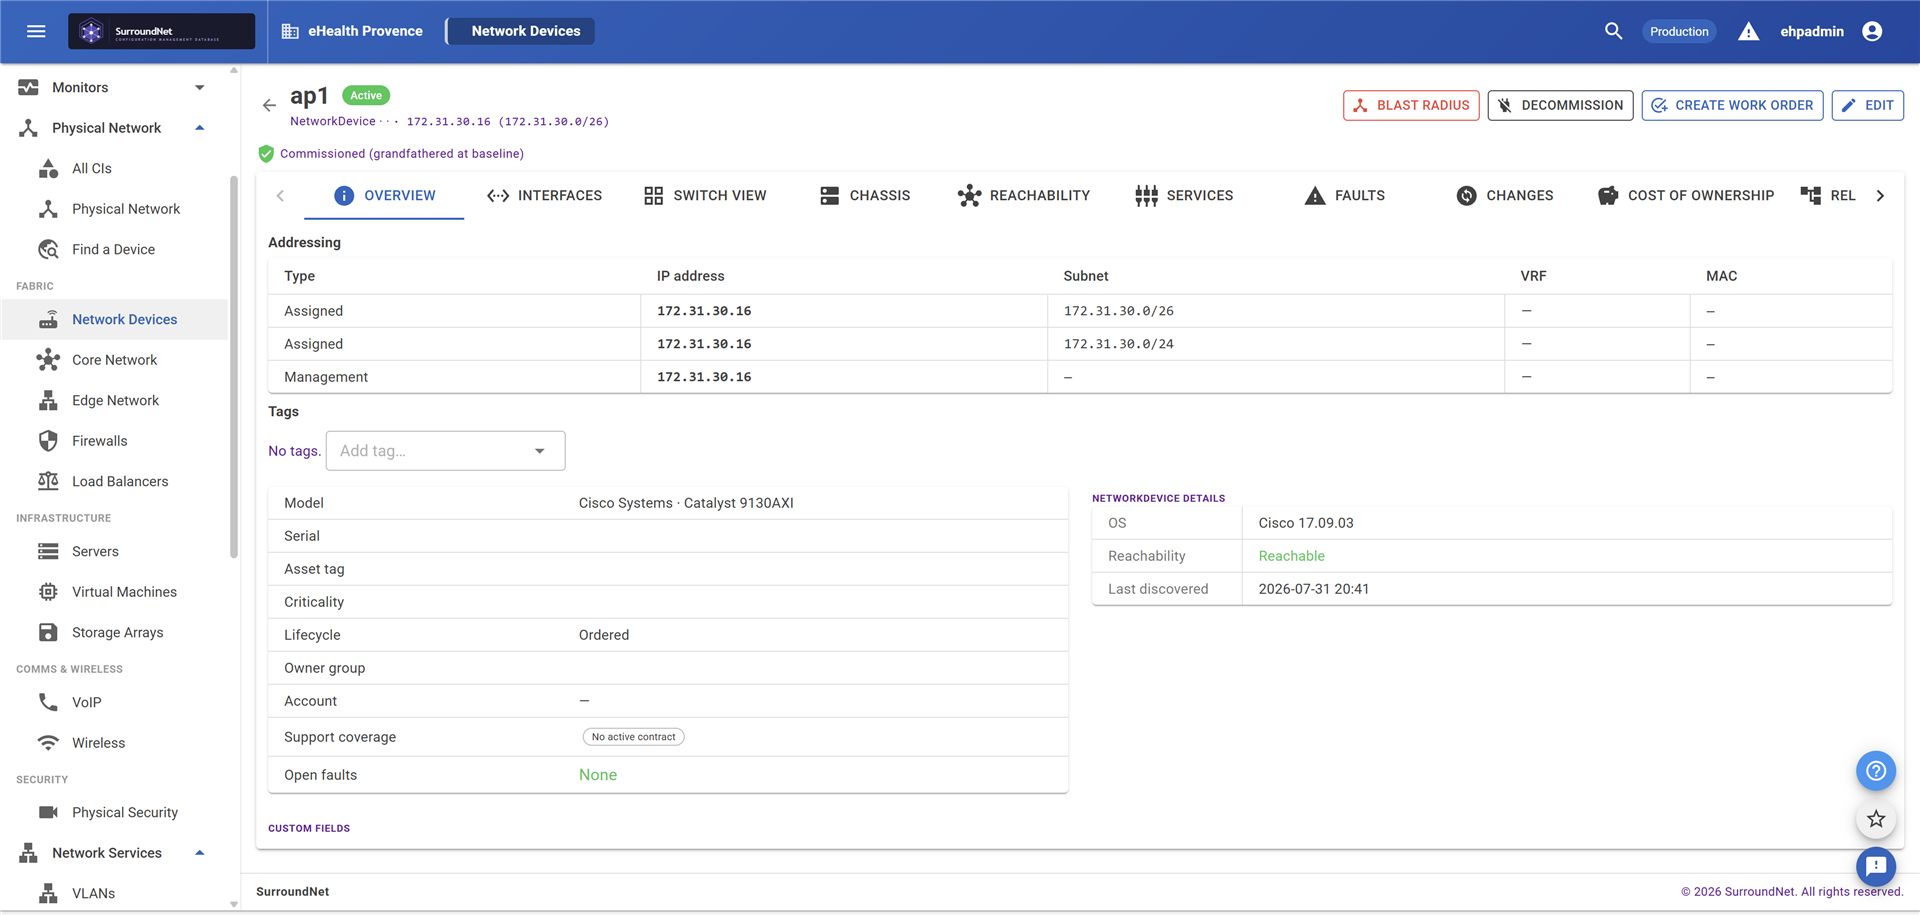
Task: Open Storage Arrays in the sidebar
Action: (114, 632)
